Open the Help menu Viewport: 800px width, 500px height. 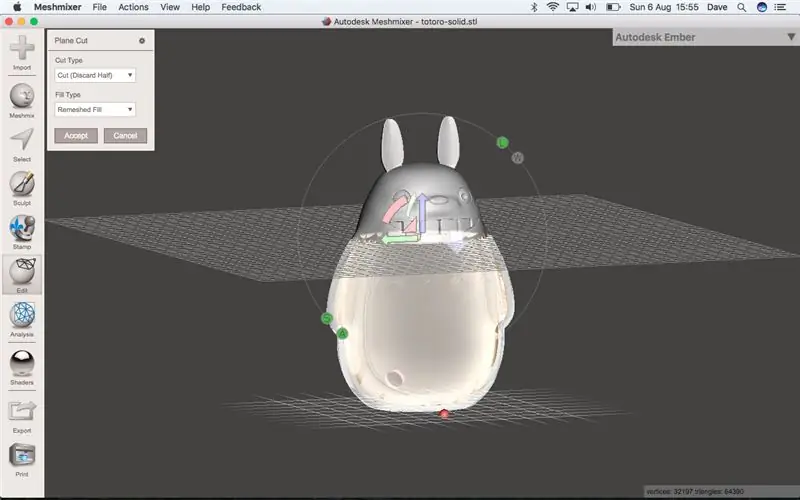(x=201, y=7)
